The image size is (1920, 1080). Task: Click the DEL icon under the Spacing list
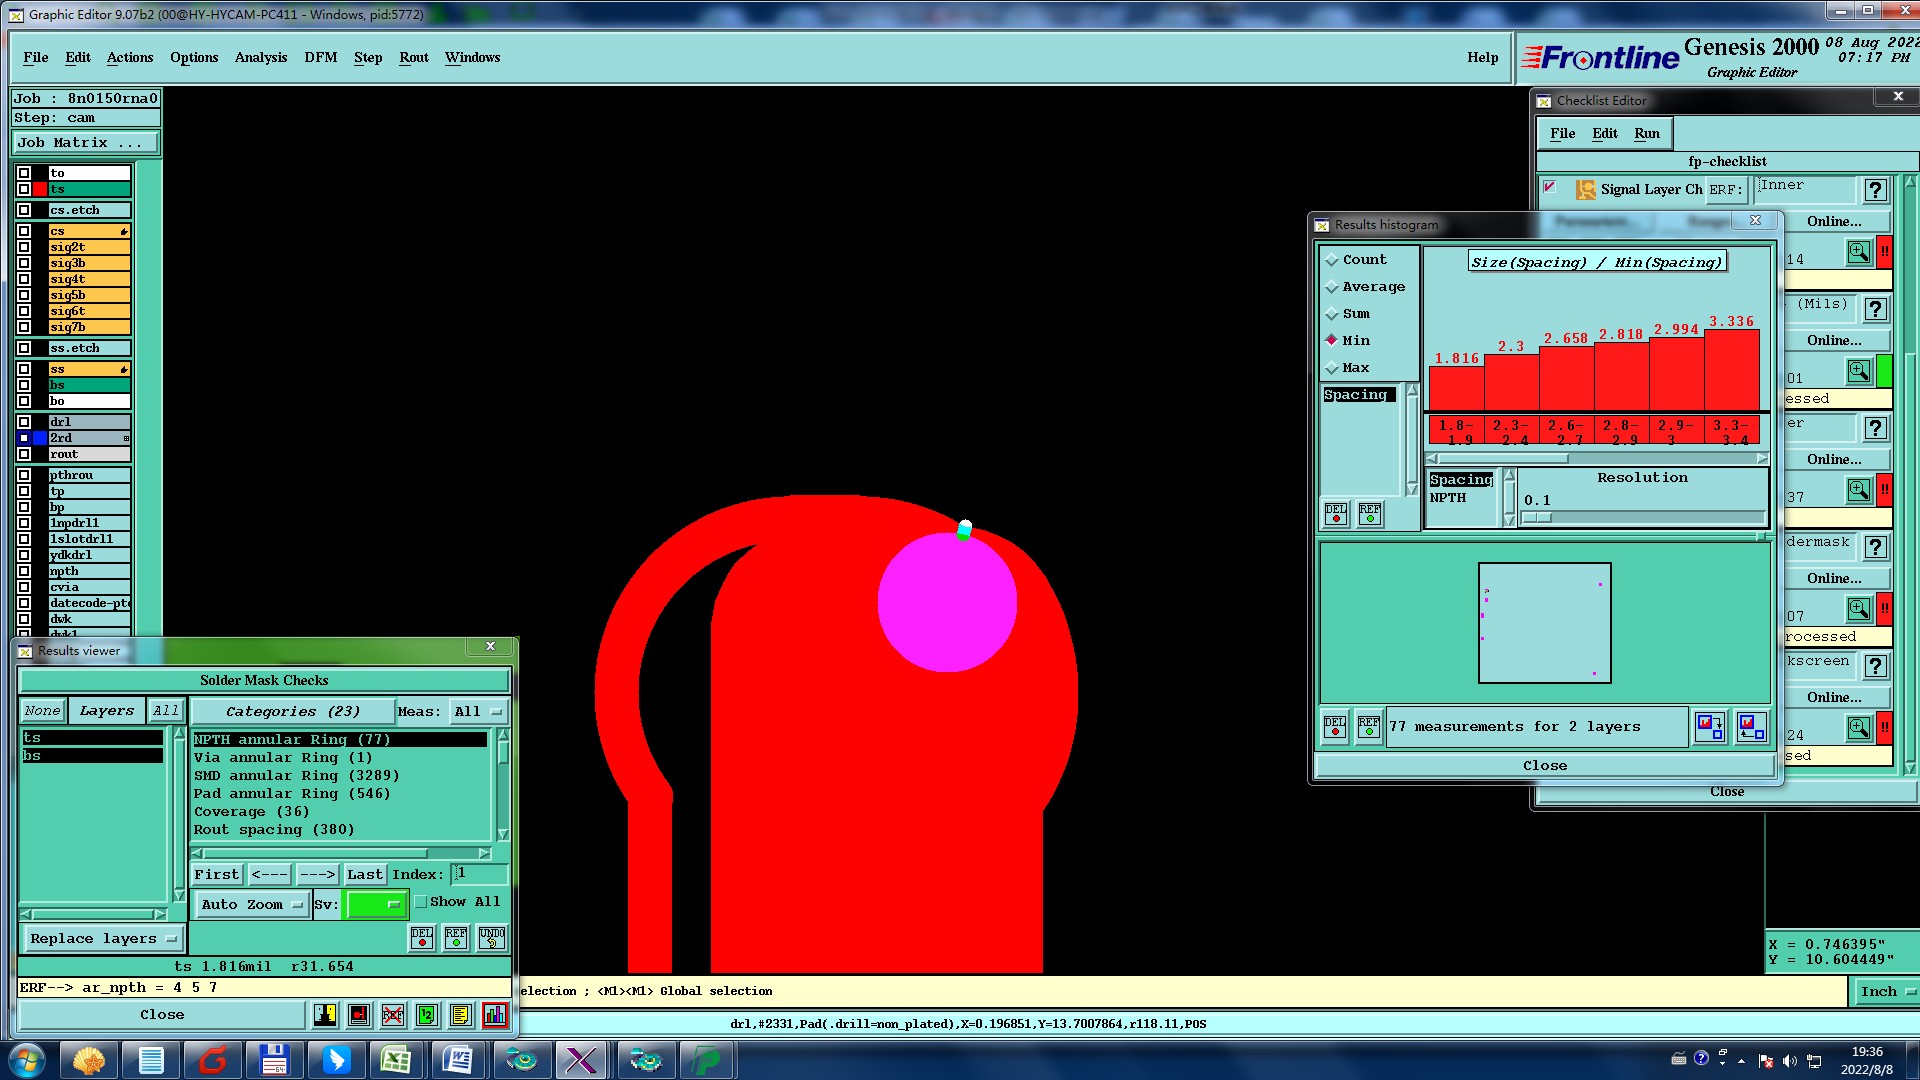(x=1336, y=514)
